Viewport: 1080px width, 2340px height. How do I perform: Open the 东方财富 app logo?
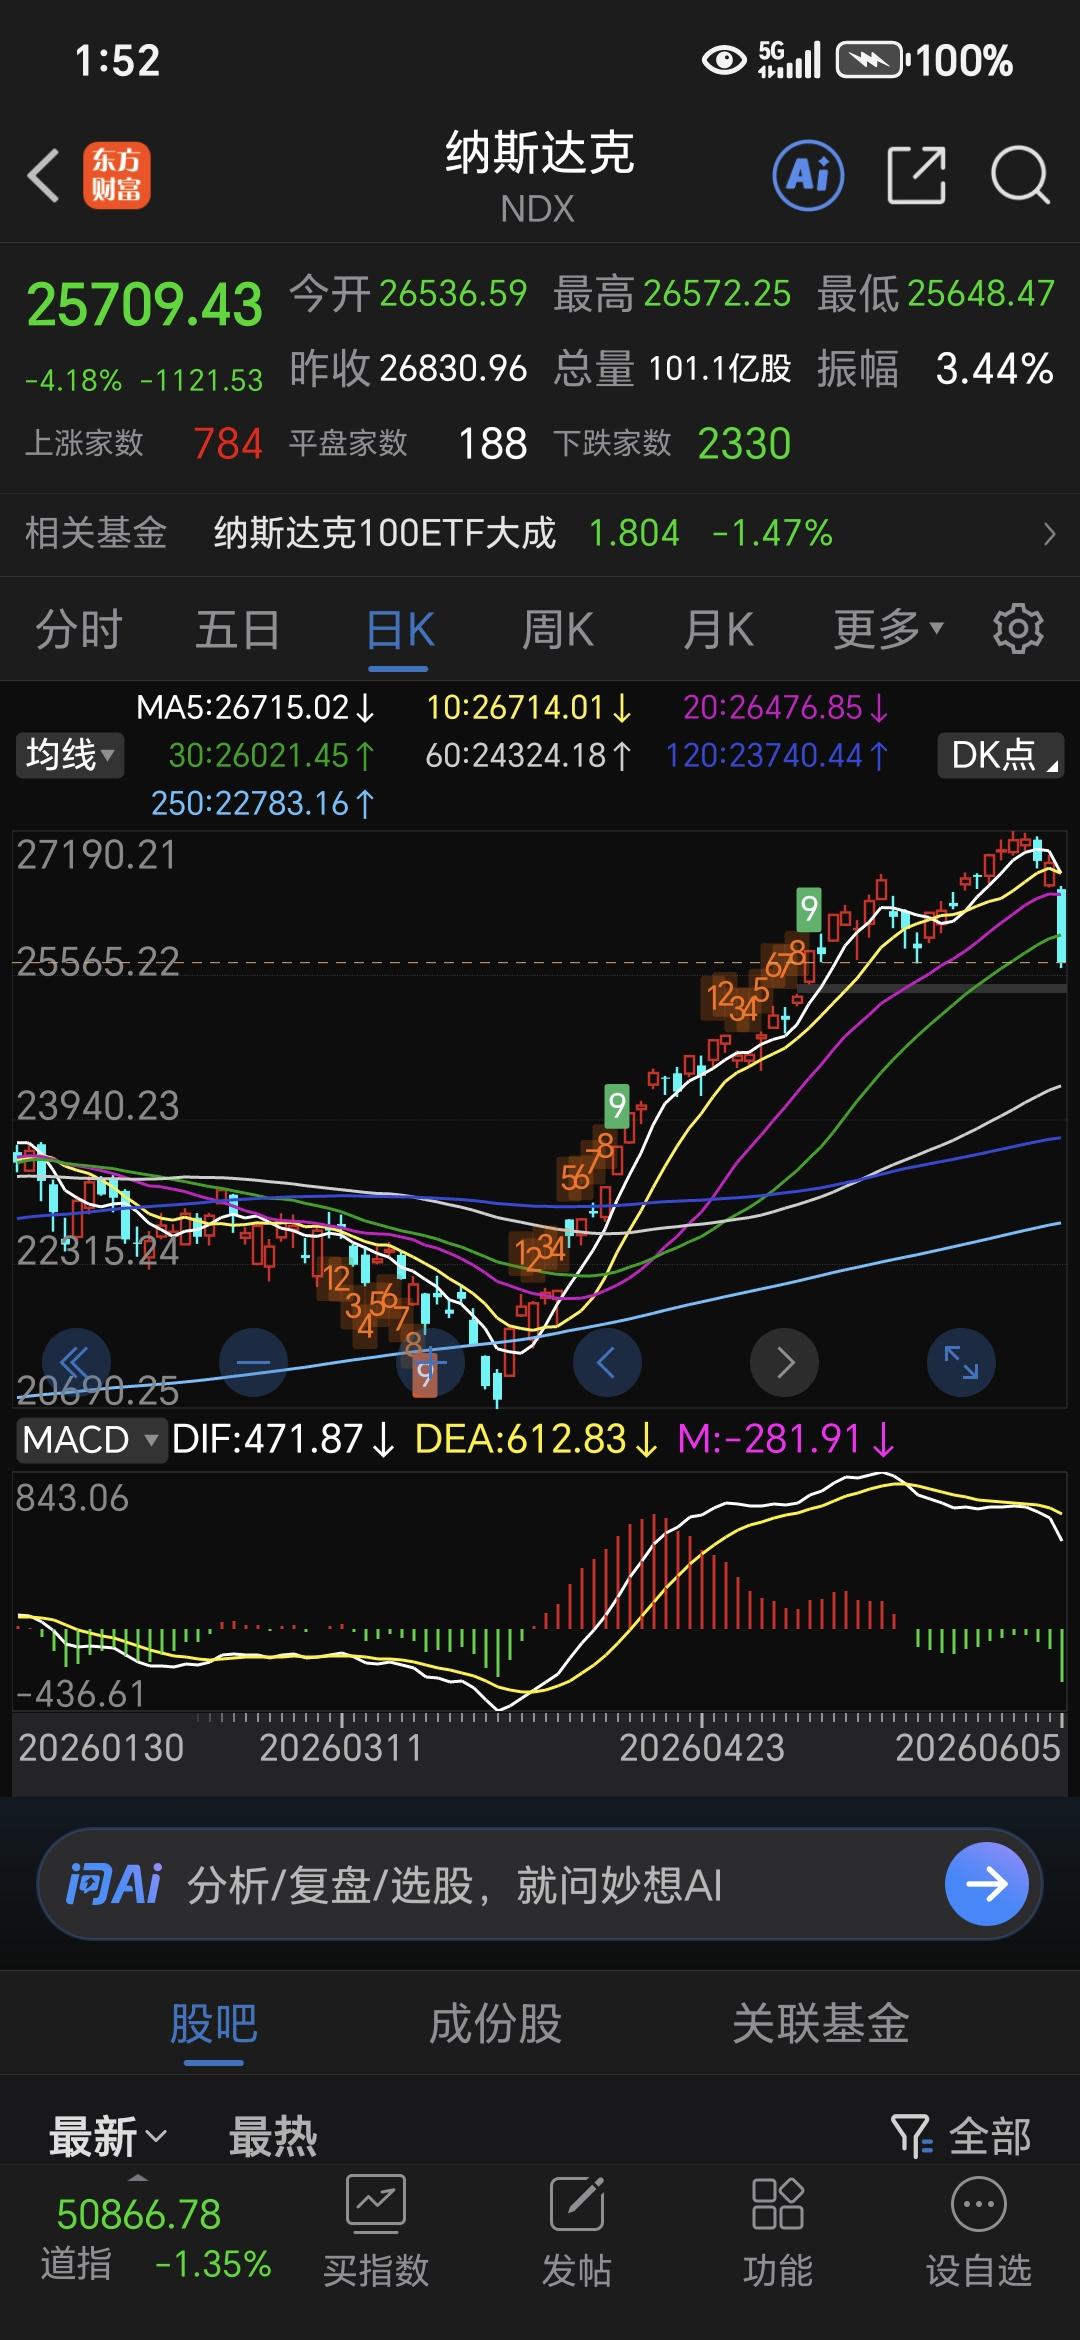click(x=116, y=175)
